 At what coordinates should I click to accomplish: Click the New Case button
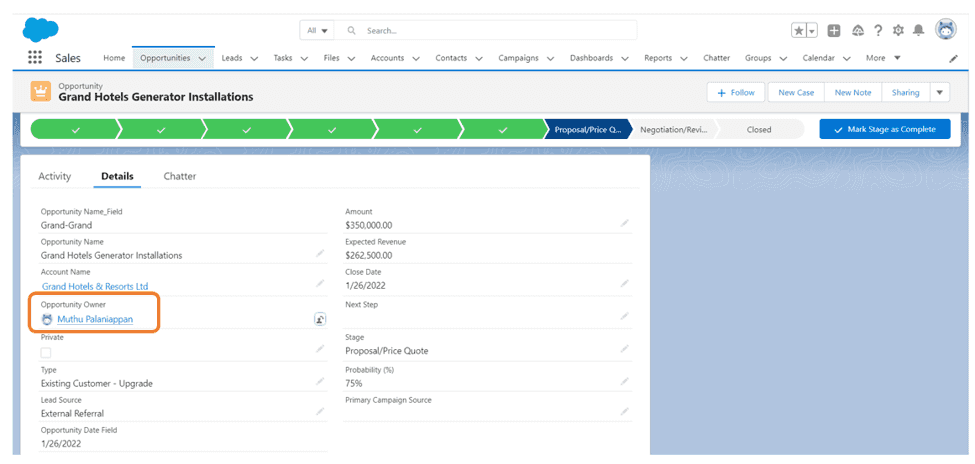pos(796,93)
